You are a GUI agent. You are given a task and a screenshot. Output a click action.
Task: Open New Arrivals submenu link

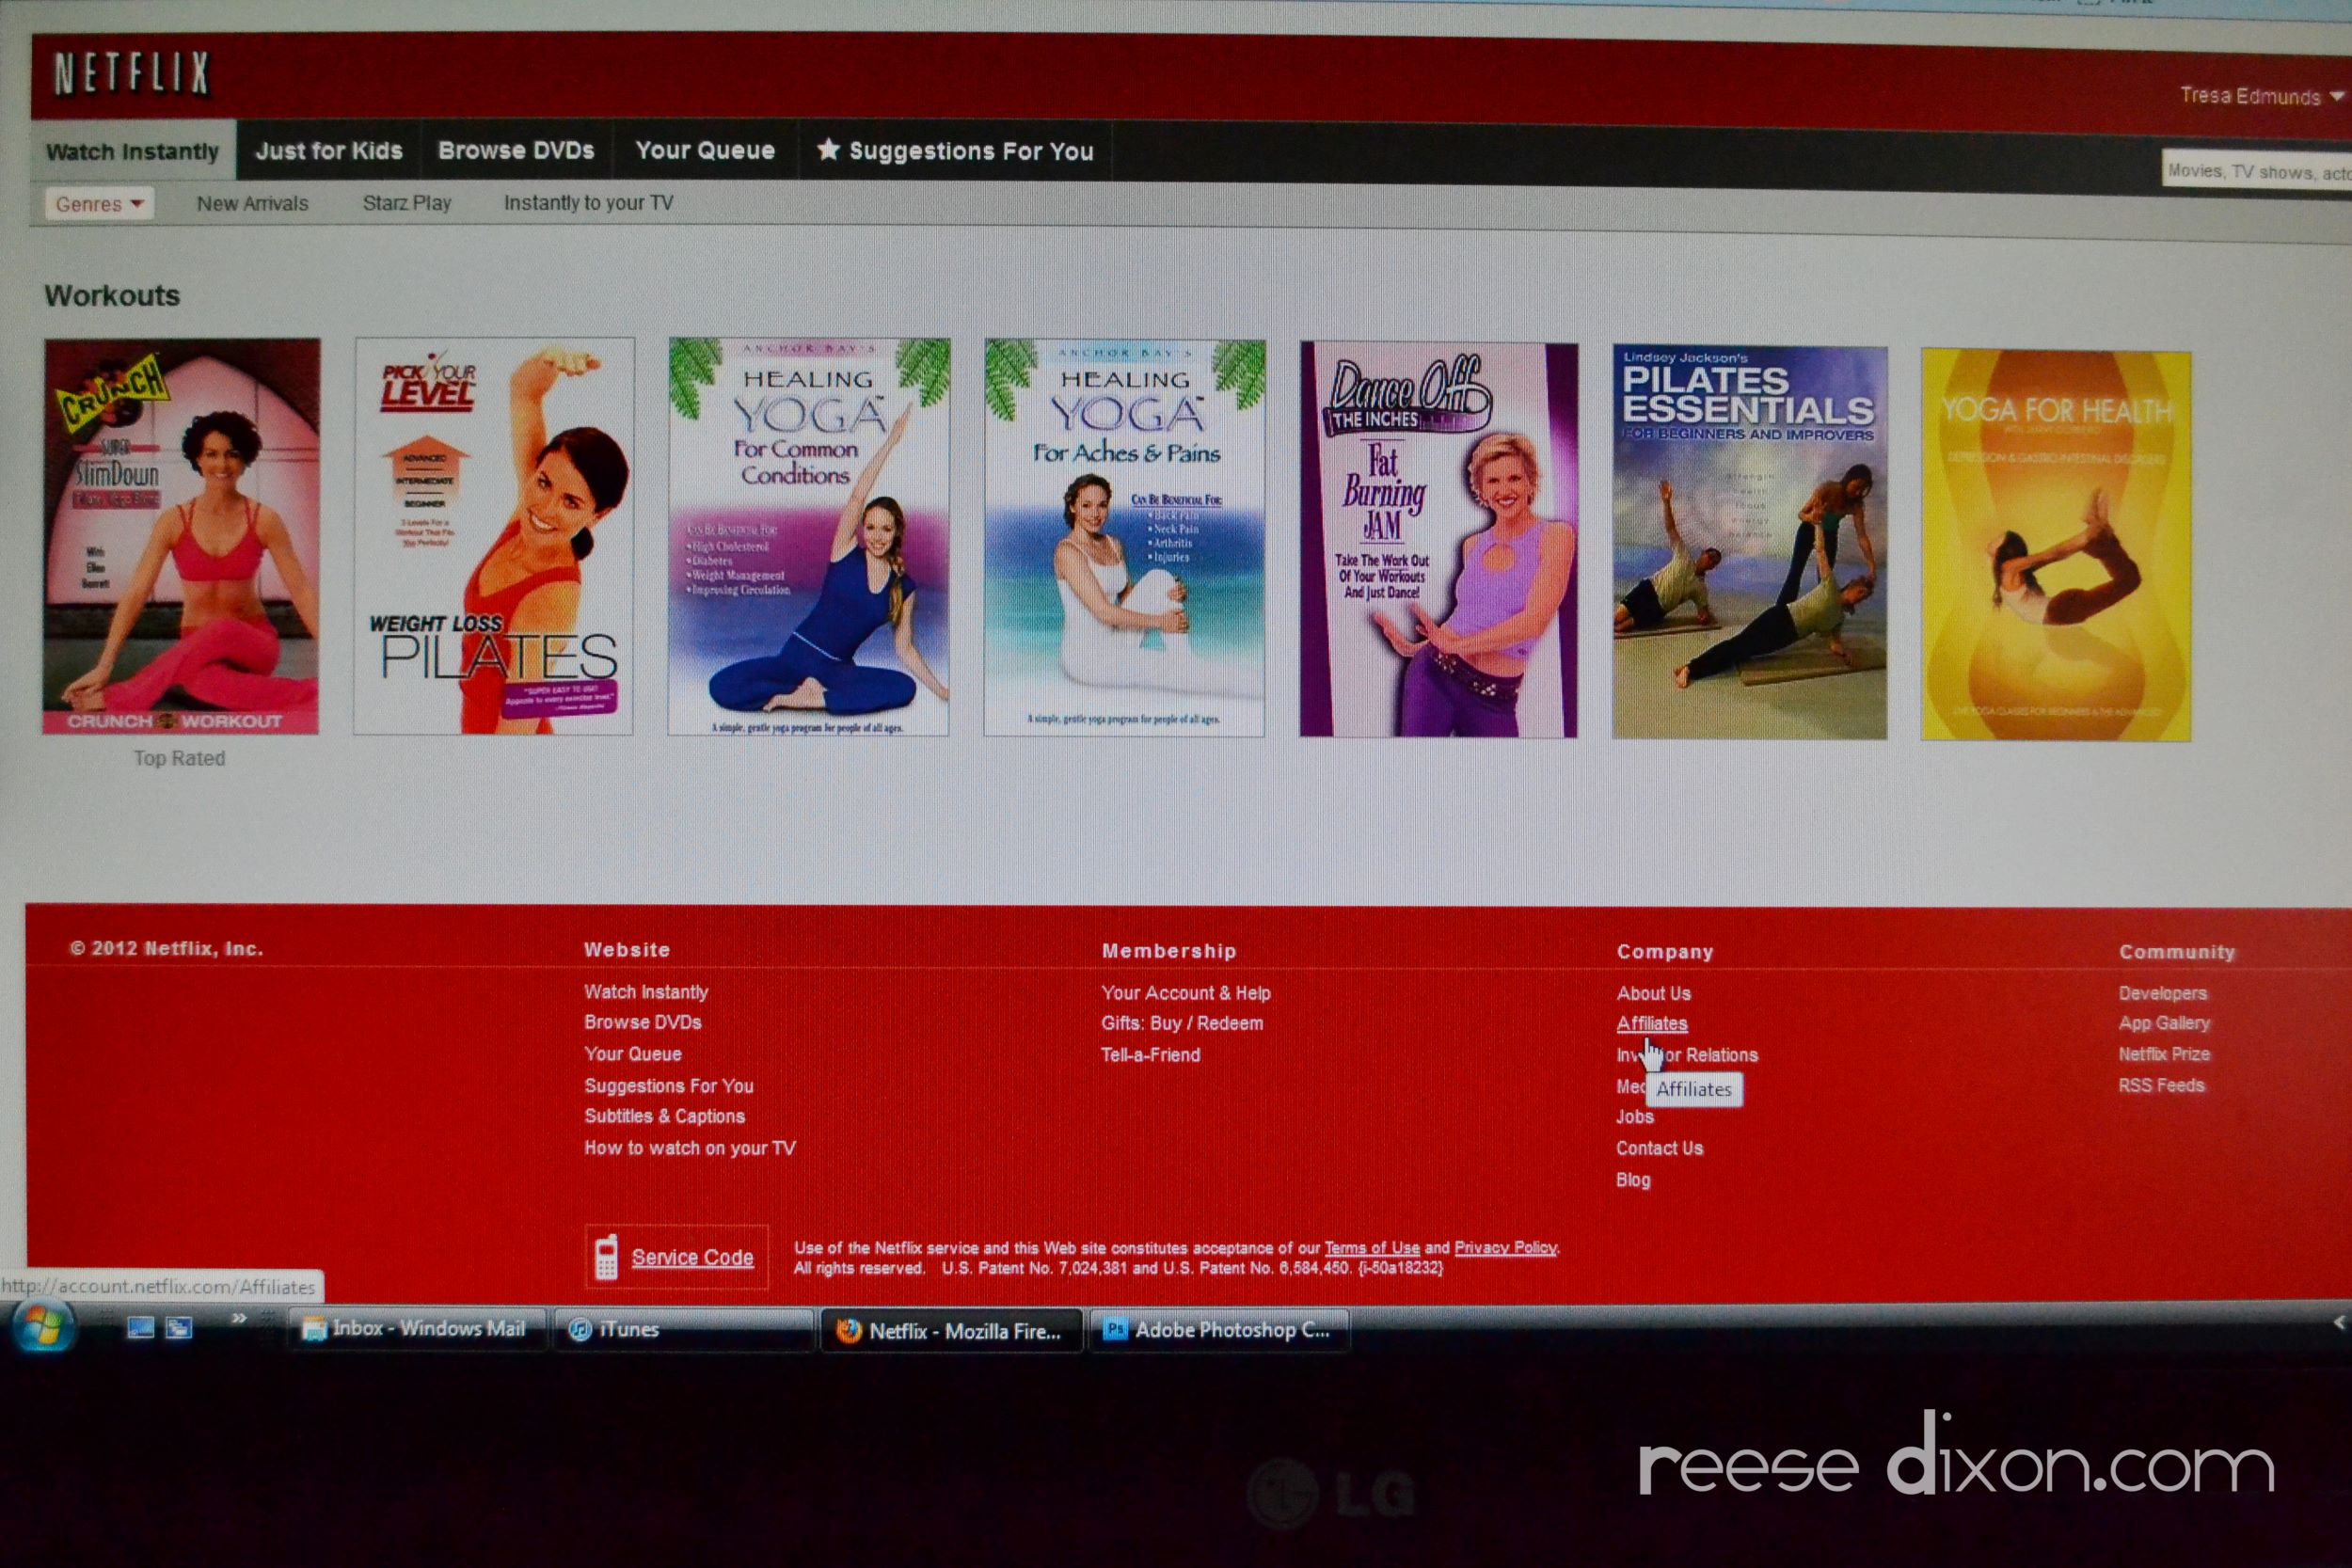point(252,204)
